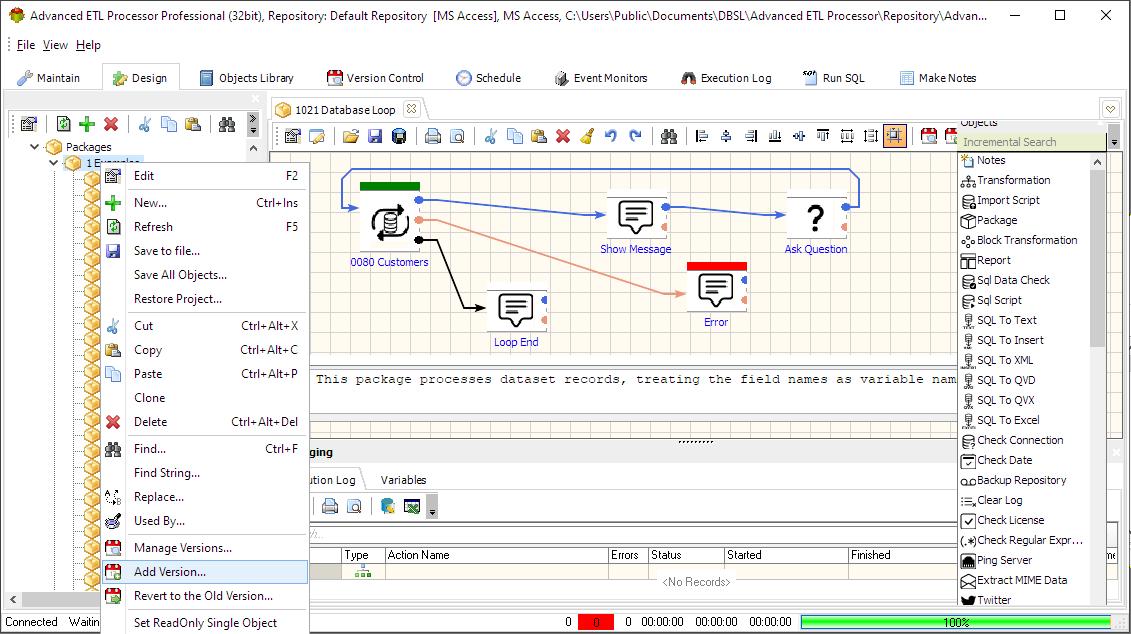Click in the Incremental Search field
This screenshot has height=634, width=1131.
[x=1032, y=142]
